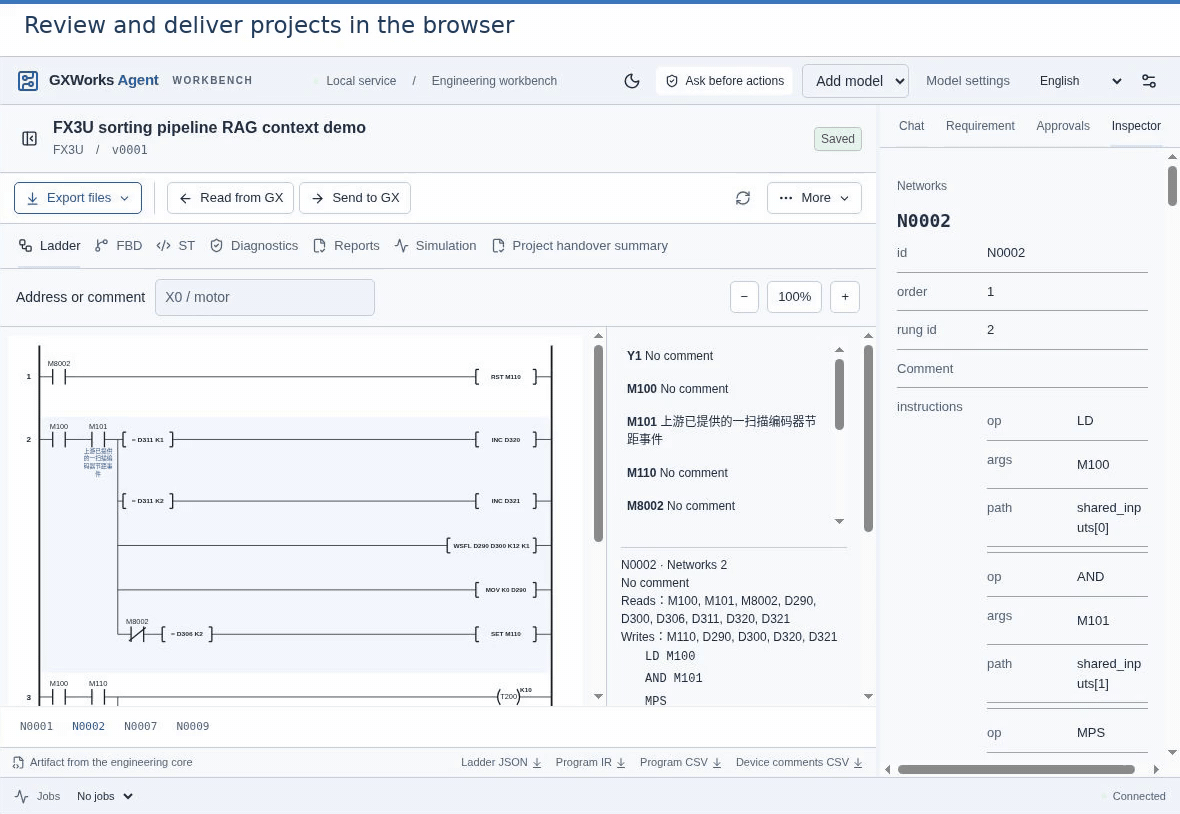This screenshot has height=814, width=1180.
Task: Click the artifact file icon in footer
Action: click(x=19, y=762)
